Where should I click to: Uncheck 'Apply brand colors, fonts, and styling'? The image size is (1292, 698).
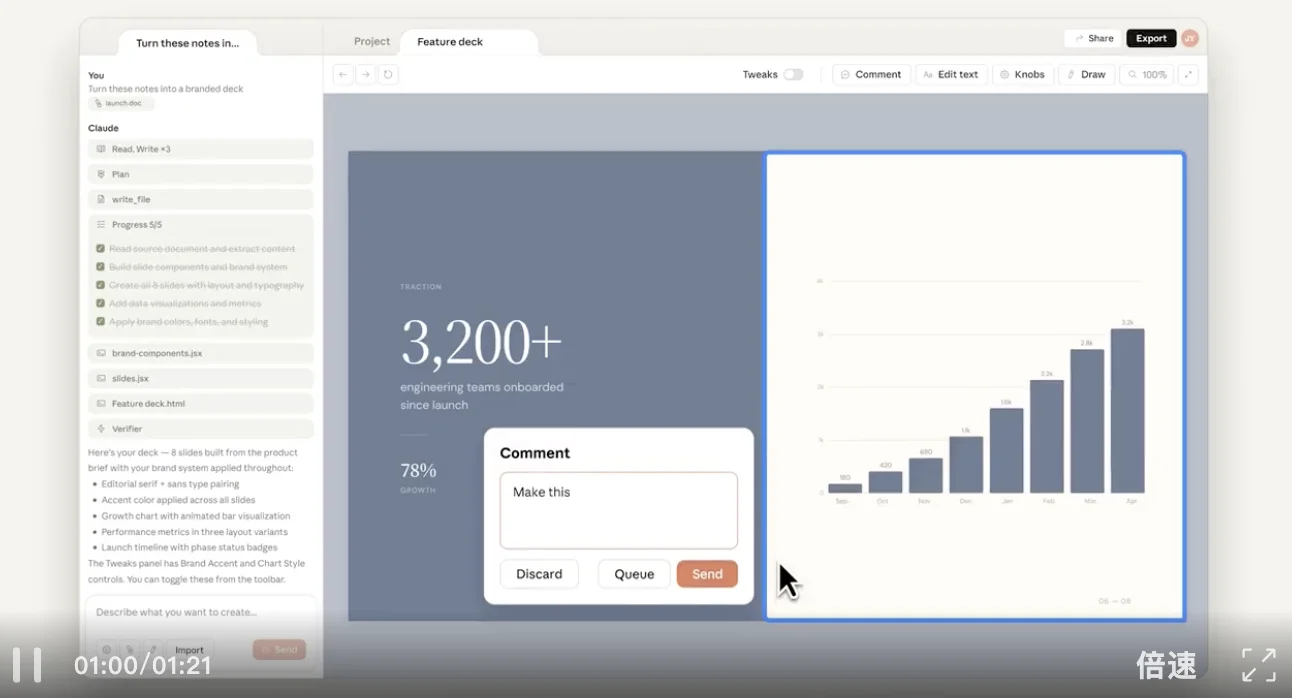pyautogui.click(x=100, y=322)
